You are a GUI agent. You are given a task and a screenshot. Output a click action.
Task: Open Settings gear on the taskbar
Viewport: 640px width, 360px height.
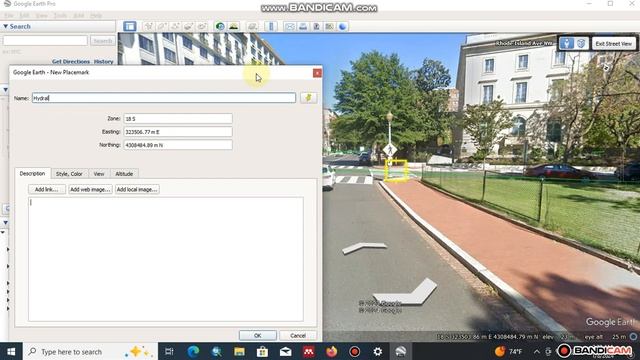click(x=378, y=351)
